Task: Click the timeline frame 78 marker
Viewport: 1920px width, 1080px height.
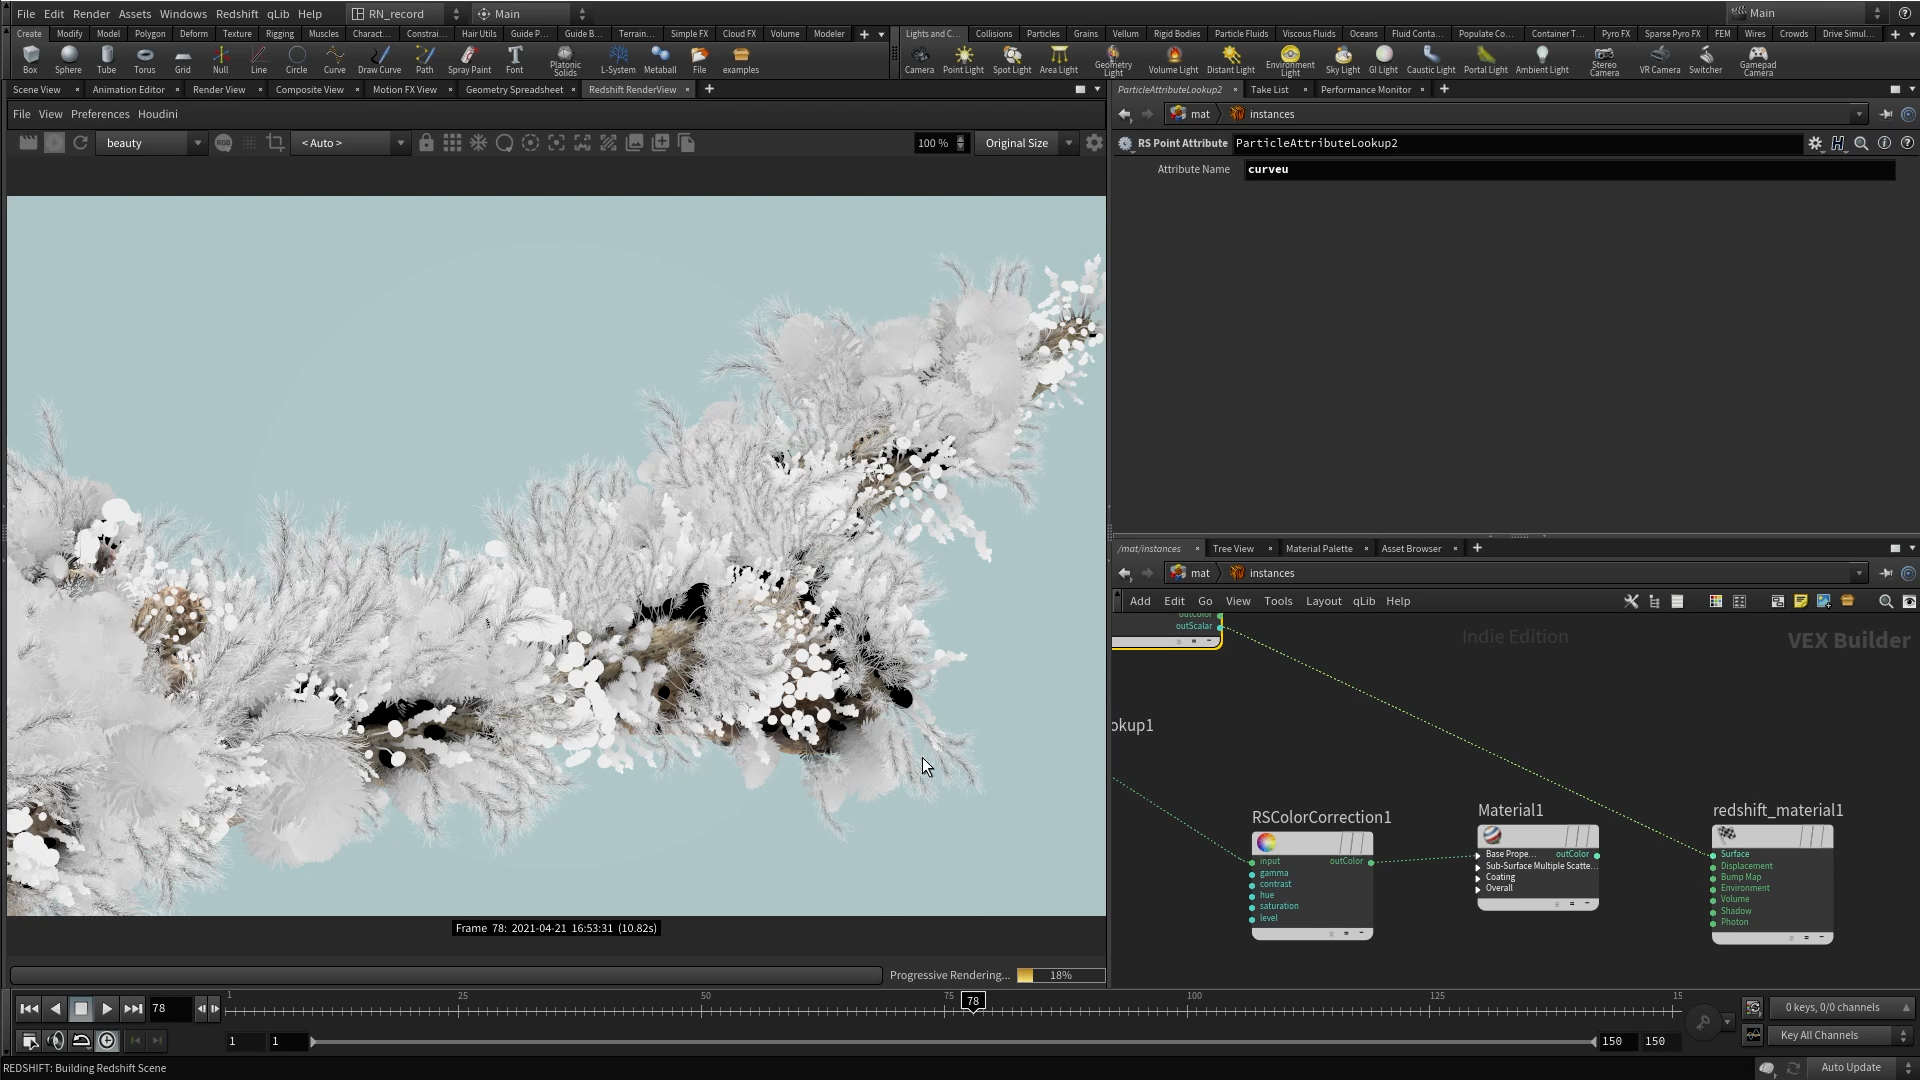Action: pyautogui.click(x=973, y=1001)
